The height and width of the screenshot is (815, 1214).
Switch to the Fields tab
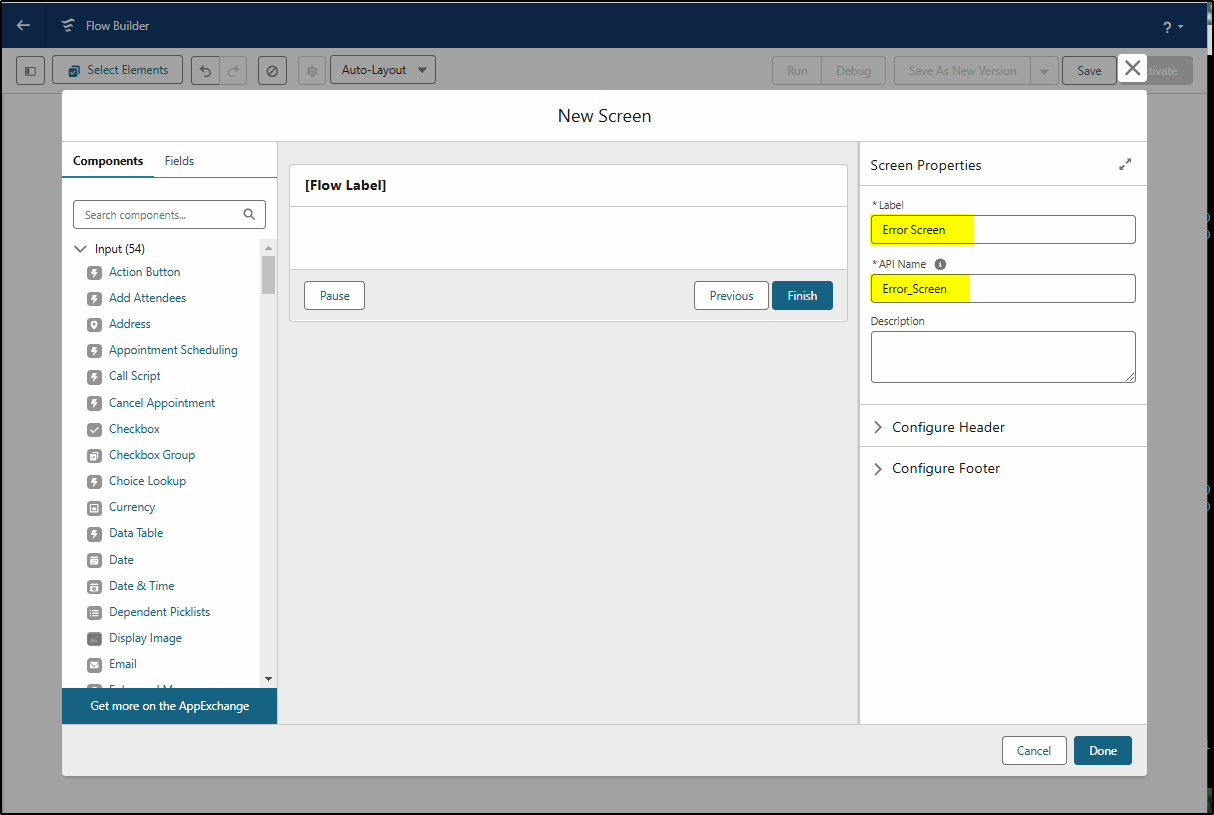pos(179,160)
